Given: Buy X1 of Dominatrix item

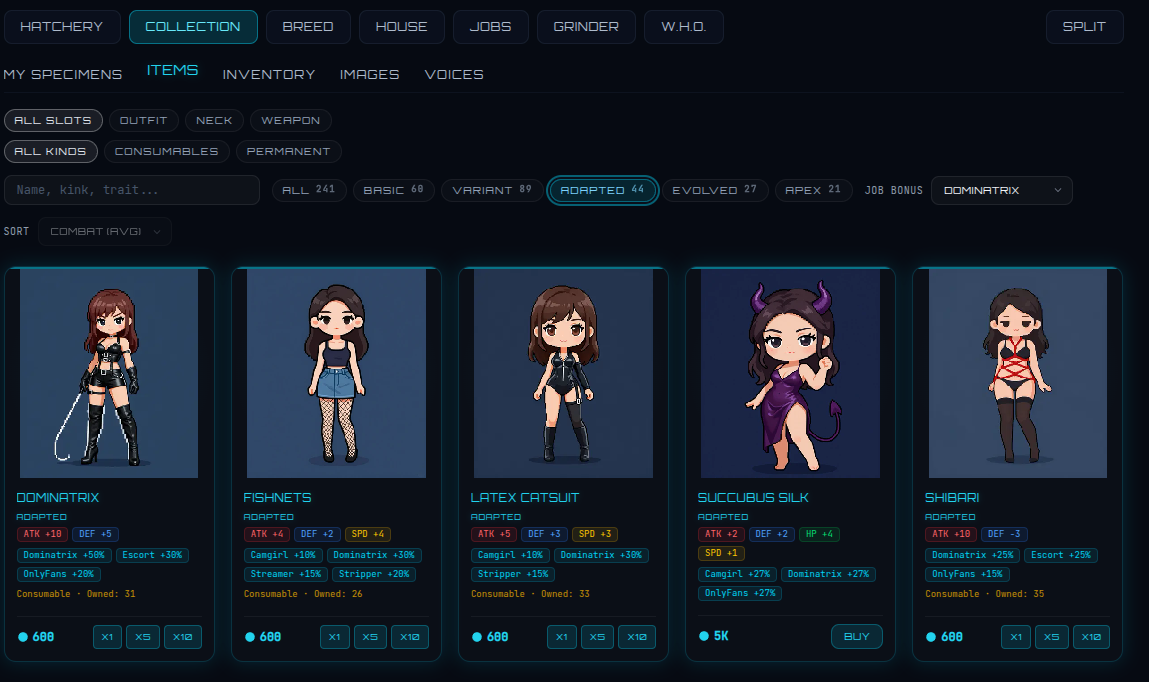Looking at the screenshot, I should (108, 637).
